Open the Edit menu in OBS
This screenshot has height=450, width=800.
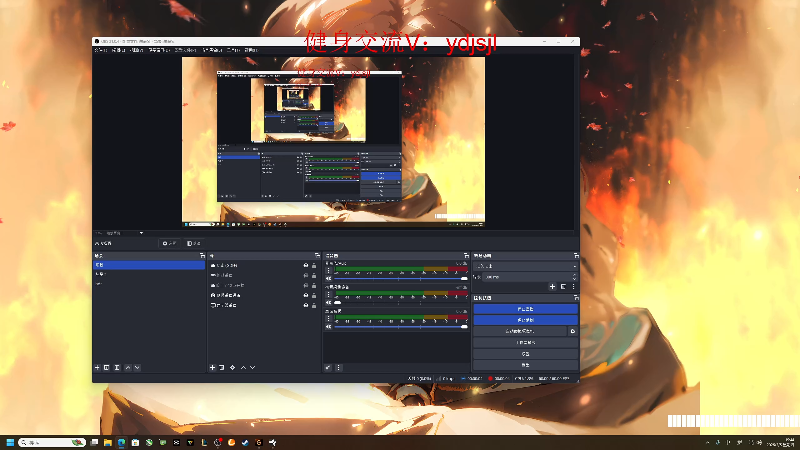click(x=118, y=50)
